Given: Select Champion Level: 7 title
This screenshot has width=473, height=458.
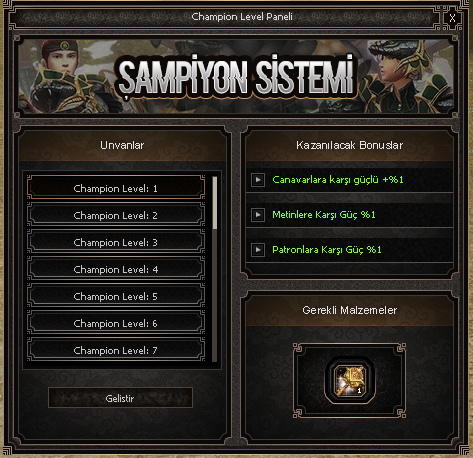Looking at the screenshot, I should click(x=116, y=349).
